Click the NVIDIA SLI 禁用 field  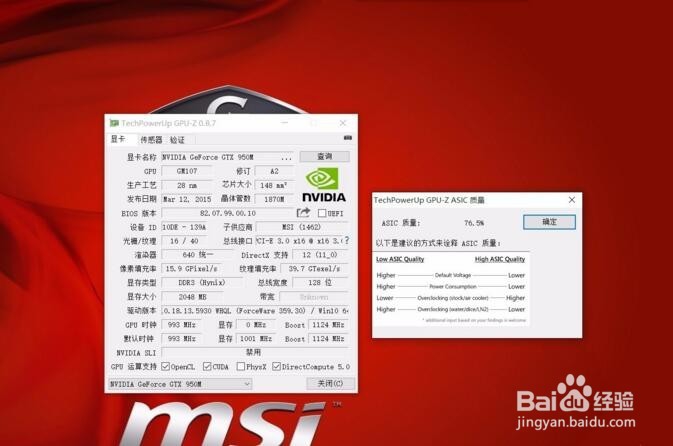tap(255, 352)
